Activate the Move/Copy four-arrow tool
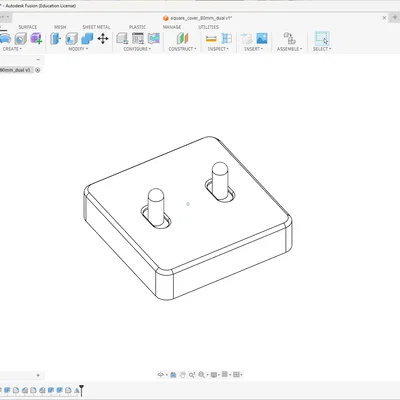 103,39
